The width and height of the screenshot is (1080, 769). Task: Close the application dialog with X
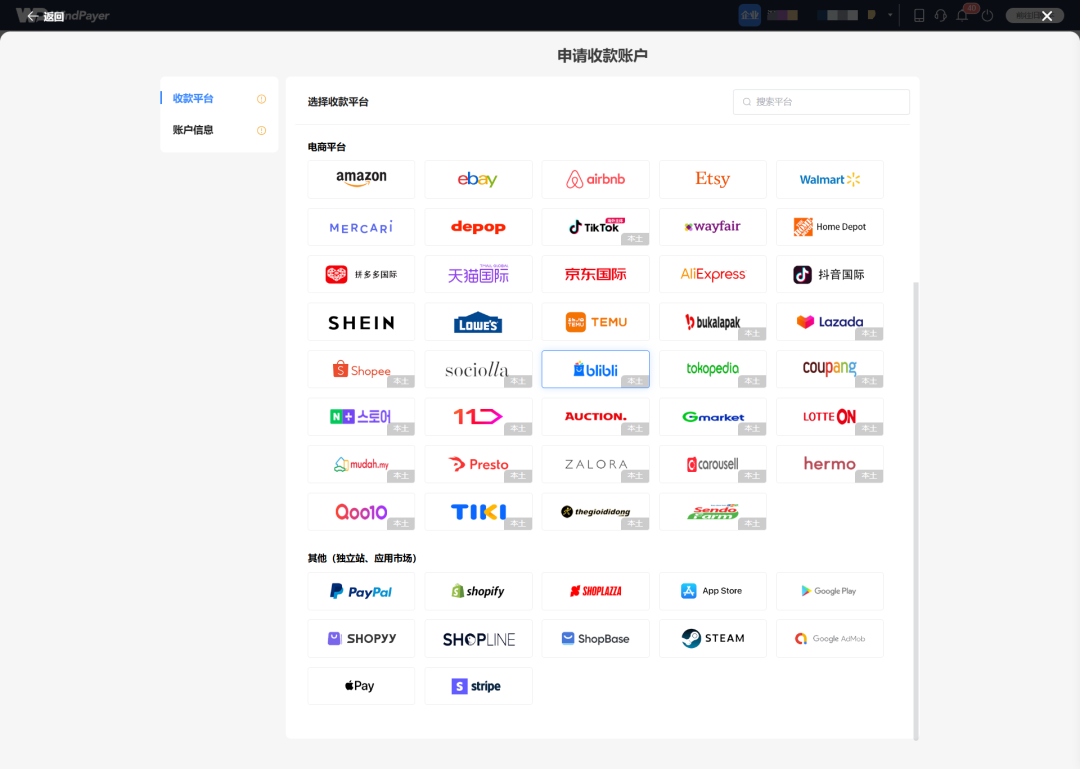(1047, 16)
